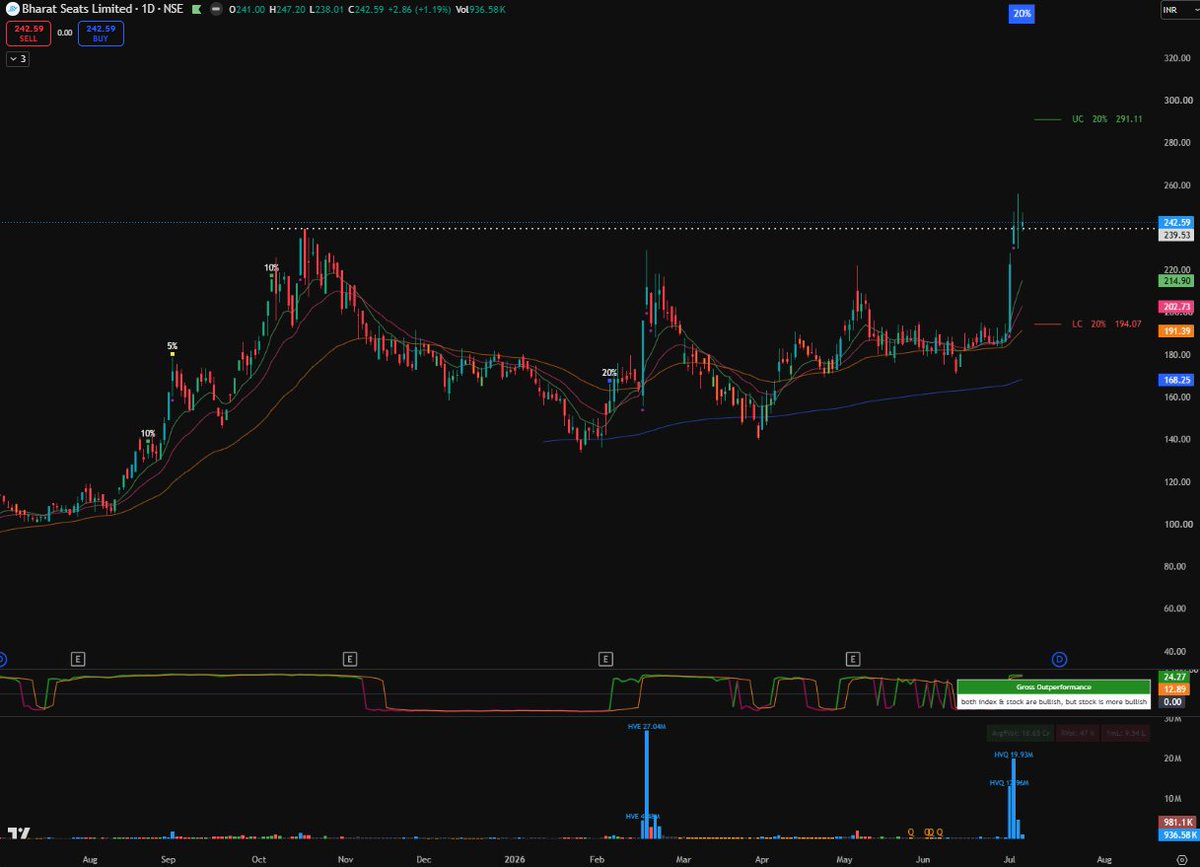Click the orange 191.39 price axis tag
Viewport: 1200px width, 867px height.
[1174, 330]
